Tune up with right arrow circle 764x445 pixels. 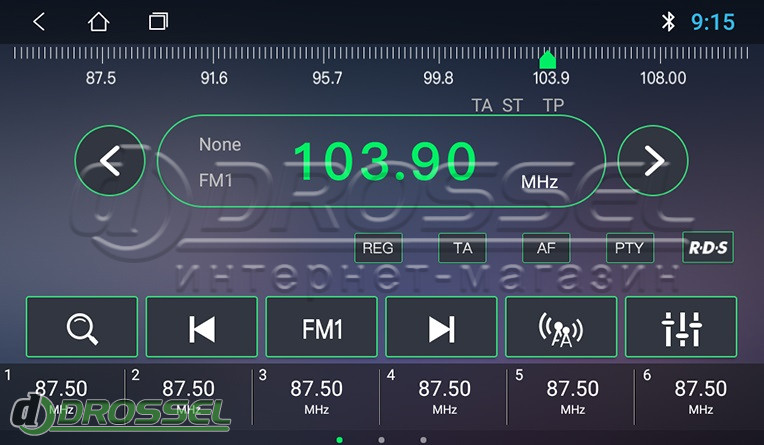(653, 160)
